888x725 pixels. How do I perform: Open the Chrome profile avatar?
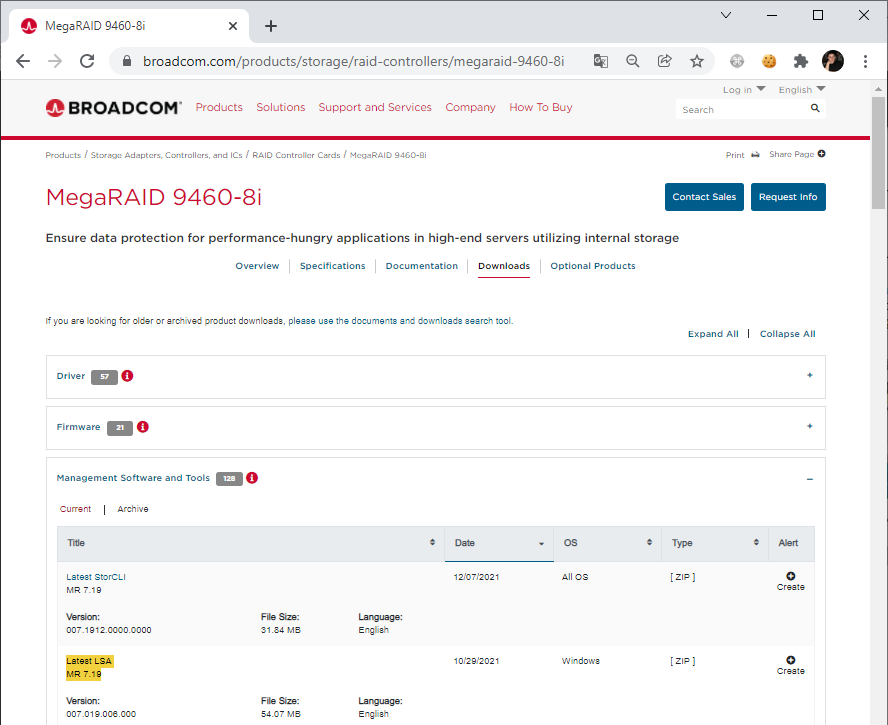coord(832,61)
